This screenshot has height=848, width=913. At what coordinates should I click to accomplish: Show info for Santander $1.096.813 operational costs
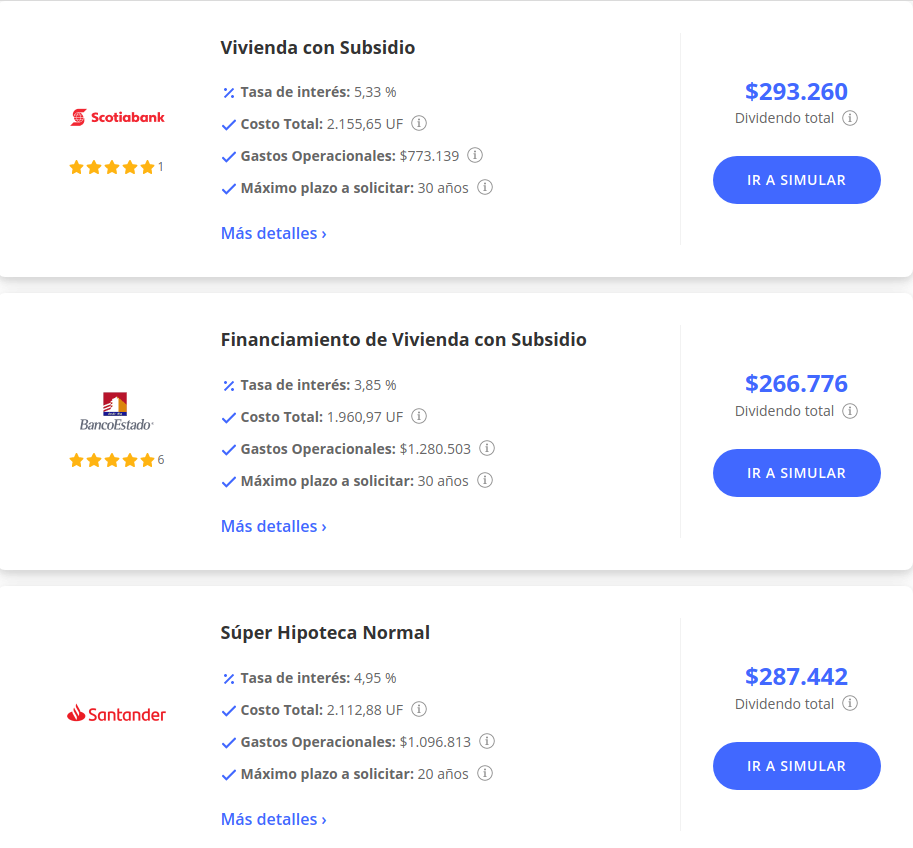pos(487,741)
